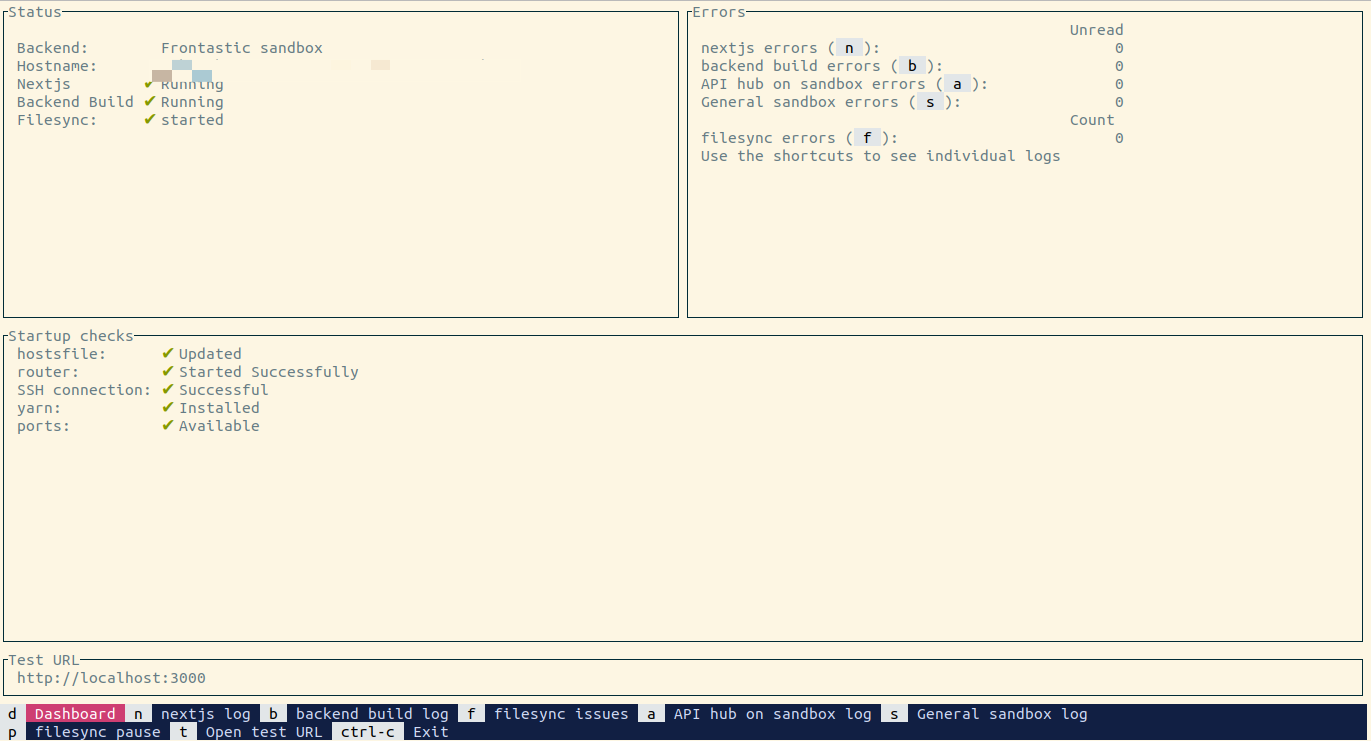Click the 'f' key beside filesync errors
Viewport: 1371px width, 741px height.
(x=867, y=138)
